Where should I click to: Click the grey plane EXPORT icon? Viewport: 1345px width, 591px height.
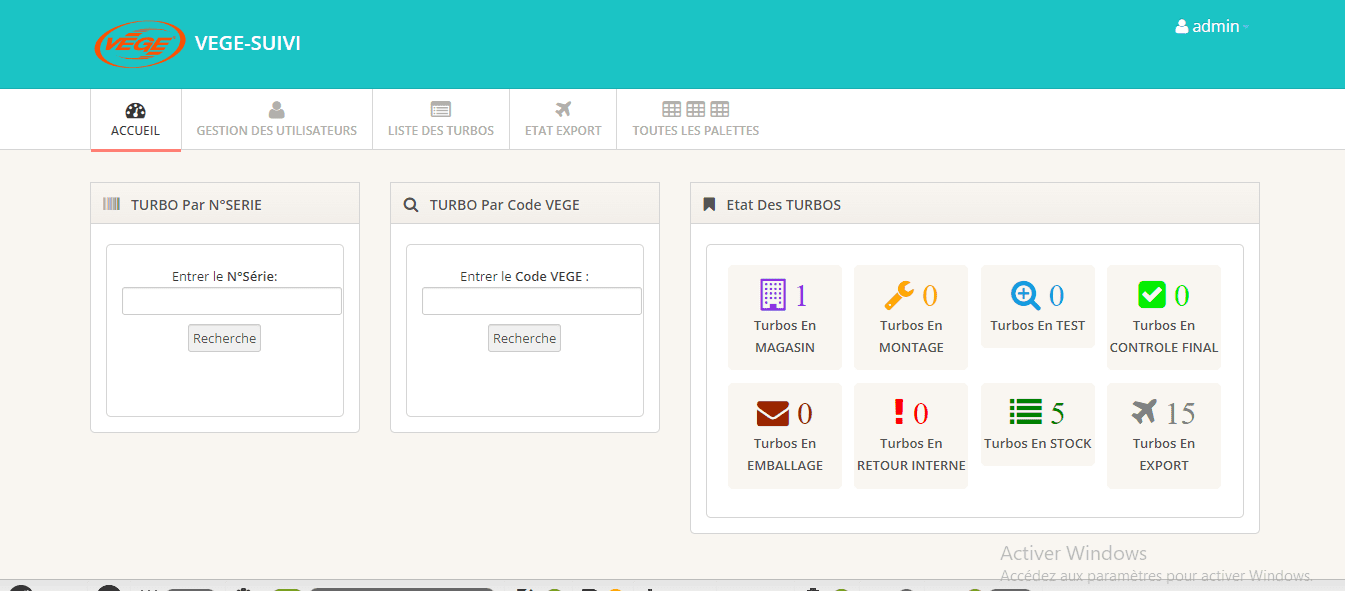1145,412
